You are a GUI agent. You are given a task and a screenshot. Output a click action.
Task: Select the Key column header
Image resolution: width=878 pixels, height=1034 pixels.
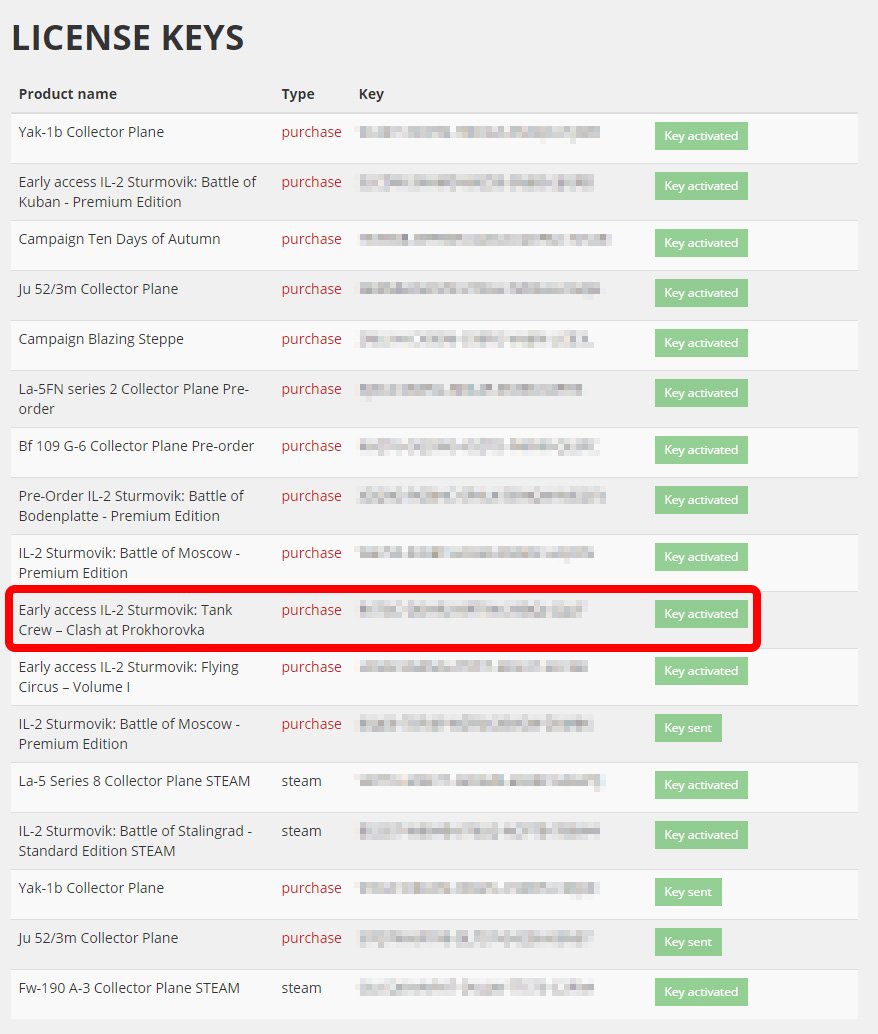(x=371, y=94)
